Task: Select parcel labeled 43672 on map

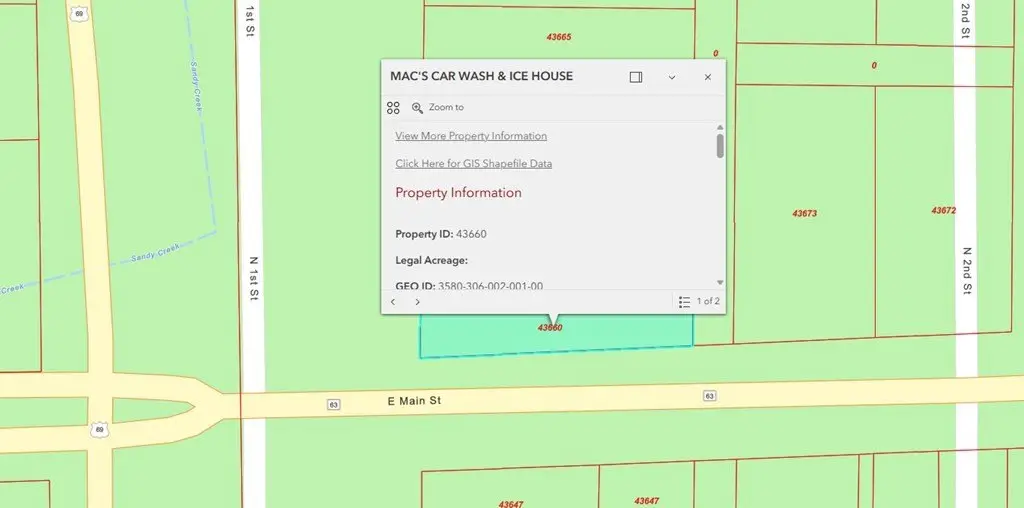Action: point(944,210)
